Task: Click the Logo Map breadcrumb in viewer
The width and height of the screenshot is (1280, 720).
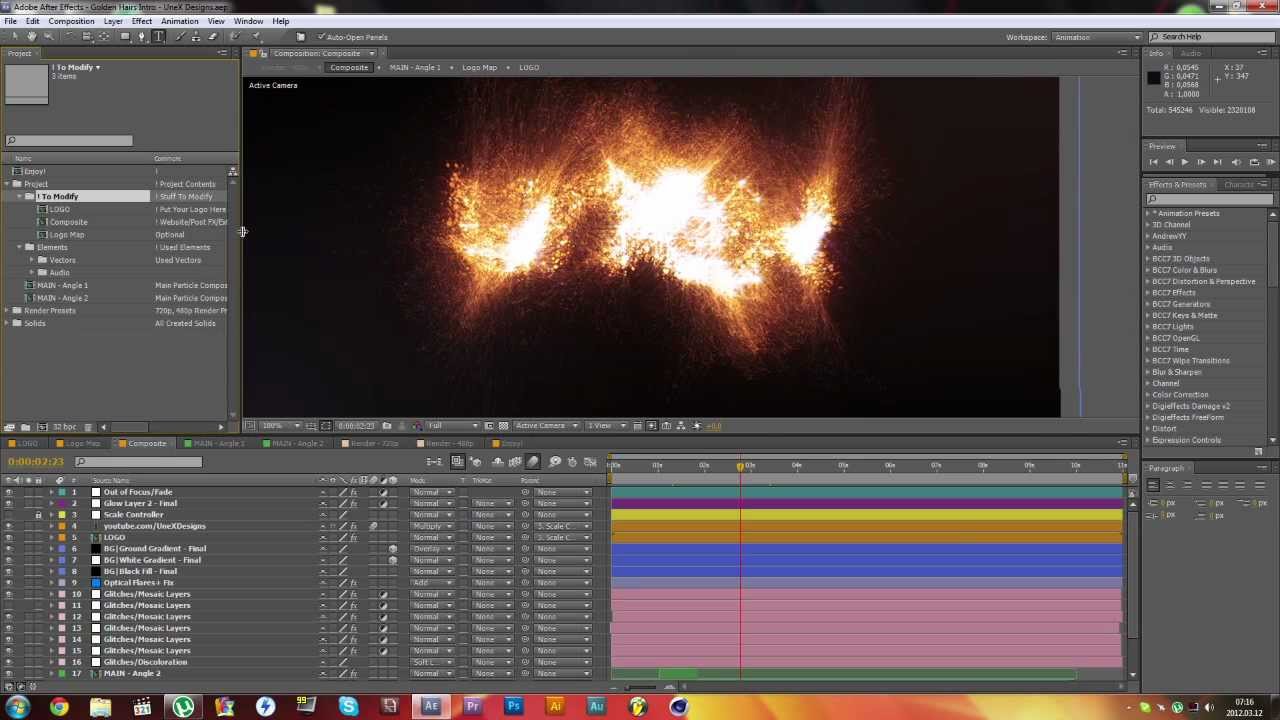Action: pos(479,68)
